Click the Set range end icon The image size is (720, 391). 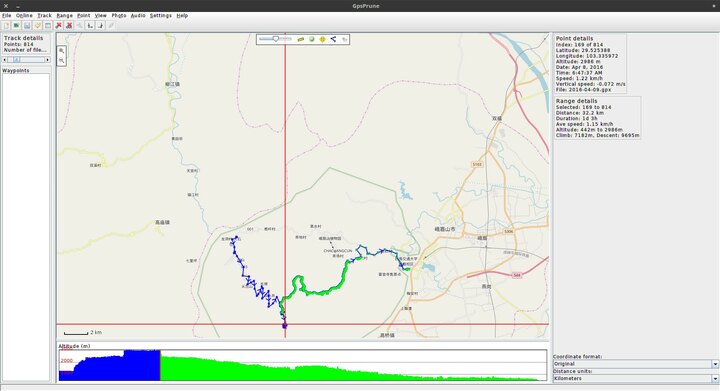point(100,26)
